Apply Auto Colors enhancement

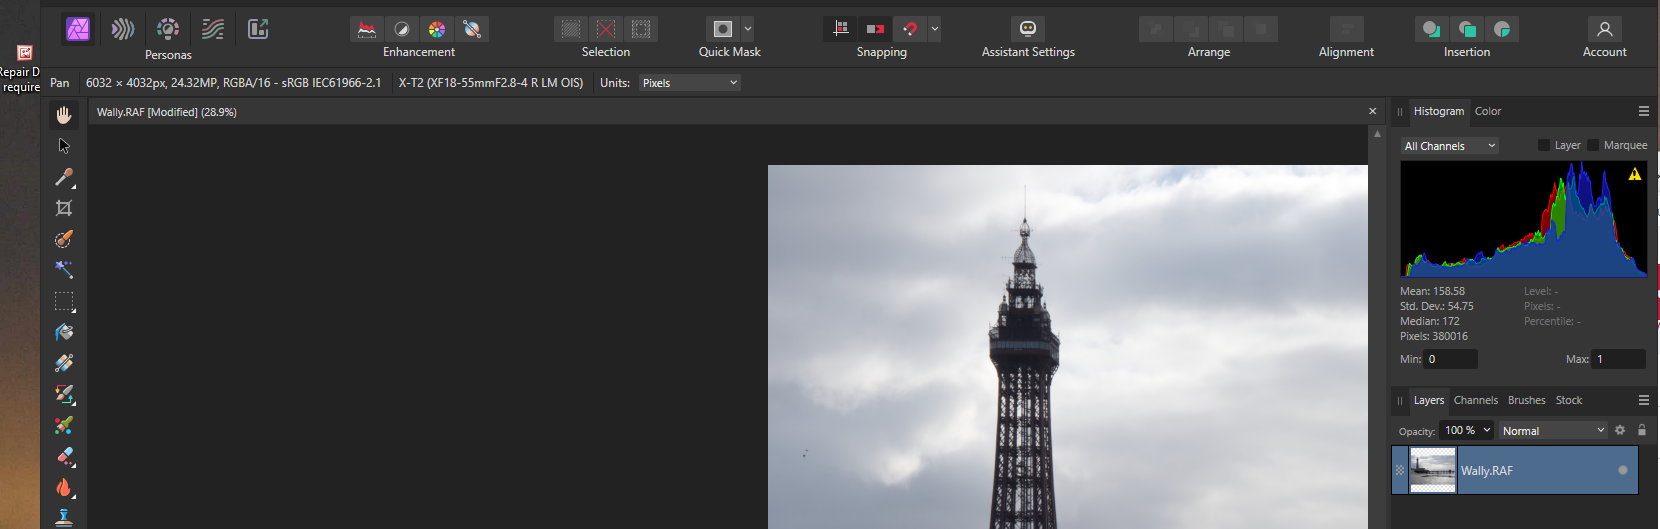click(437, 29)
